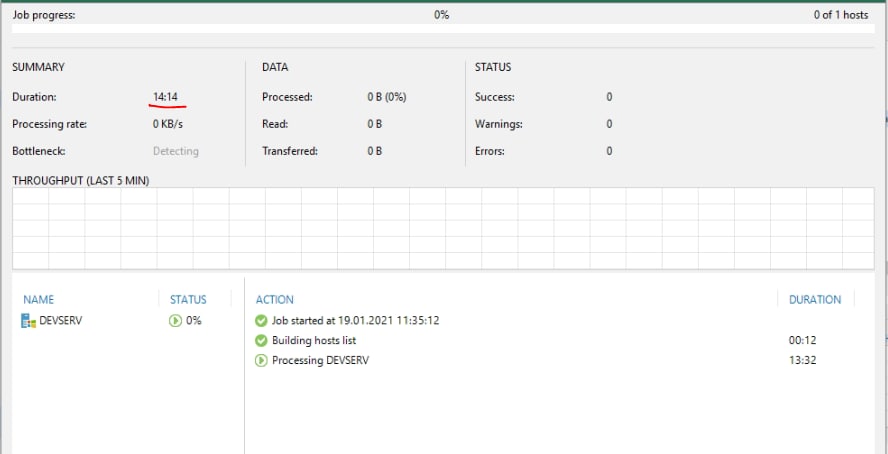
Task: Click the Warnings count value
Action: pyautogui.click(x=609, y=124)
